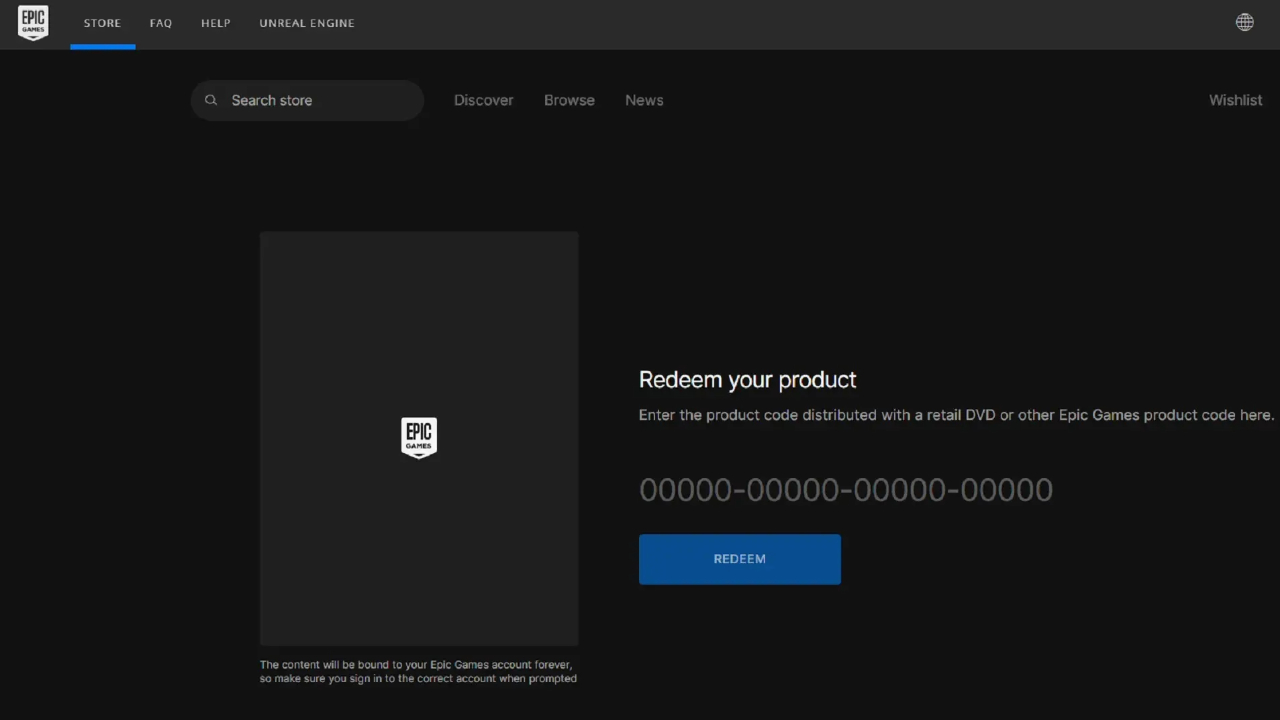This screenshot has height=720, width=1280.
Task: Open the Wishlist link
Action: pos(1236,100)
